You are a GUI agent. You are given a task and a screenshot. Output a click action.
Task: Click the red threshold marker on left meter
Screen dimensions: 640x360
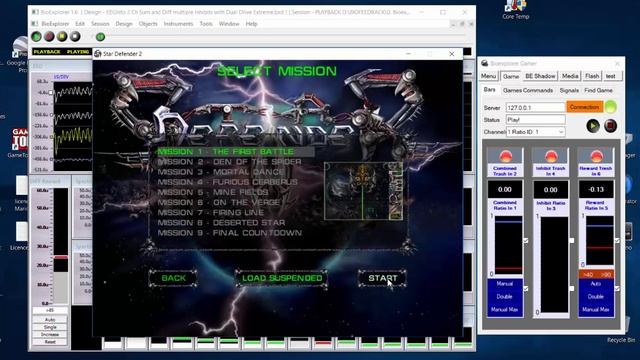click(61, 257)
